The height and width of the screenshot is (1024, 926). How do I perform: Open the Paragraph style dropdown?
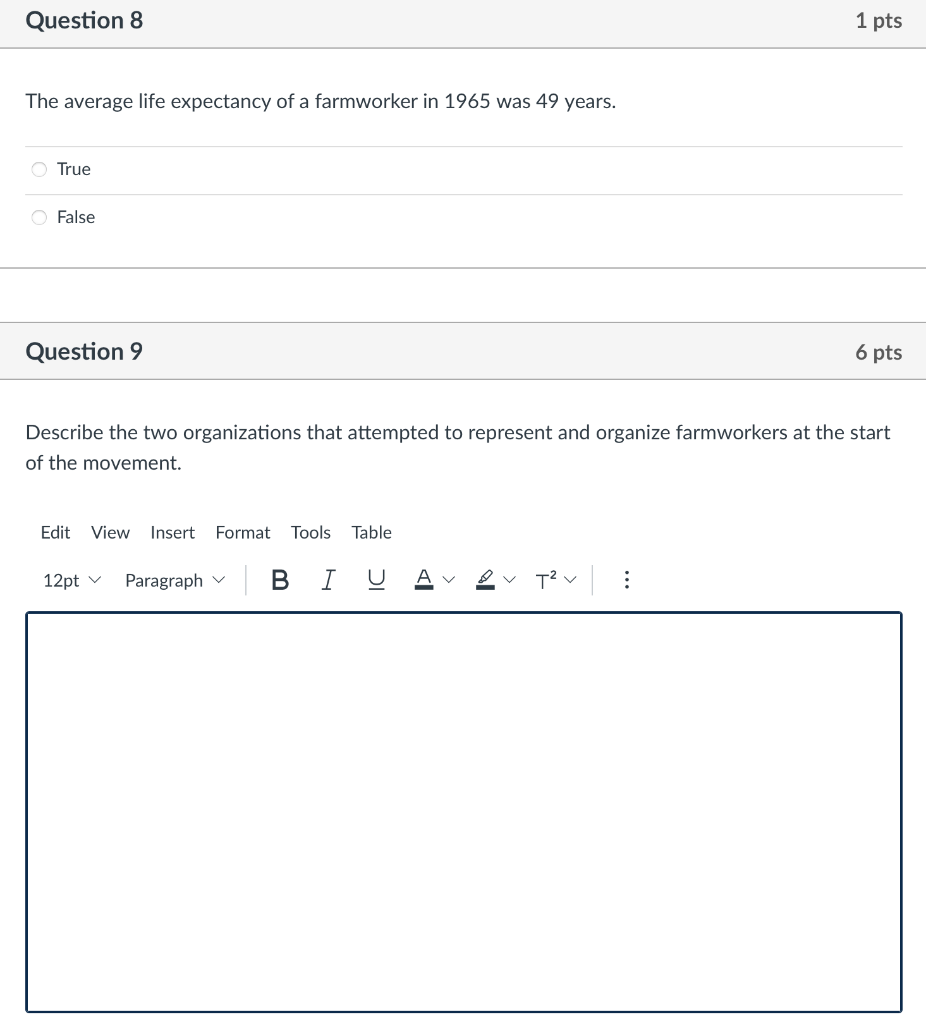(174, 580)
